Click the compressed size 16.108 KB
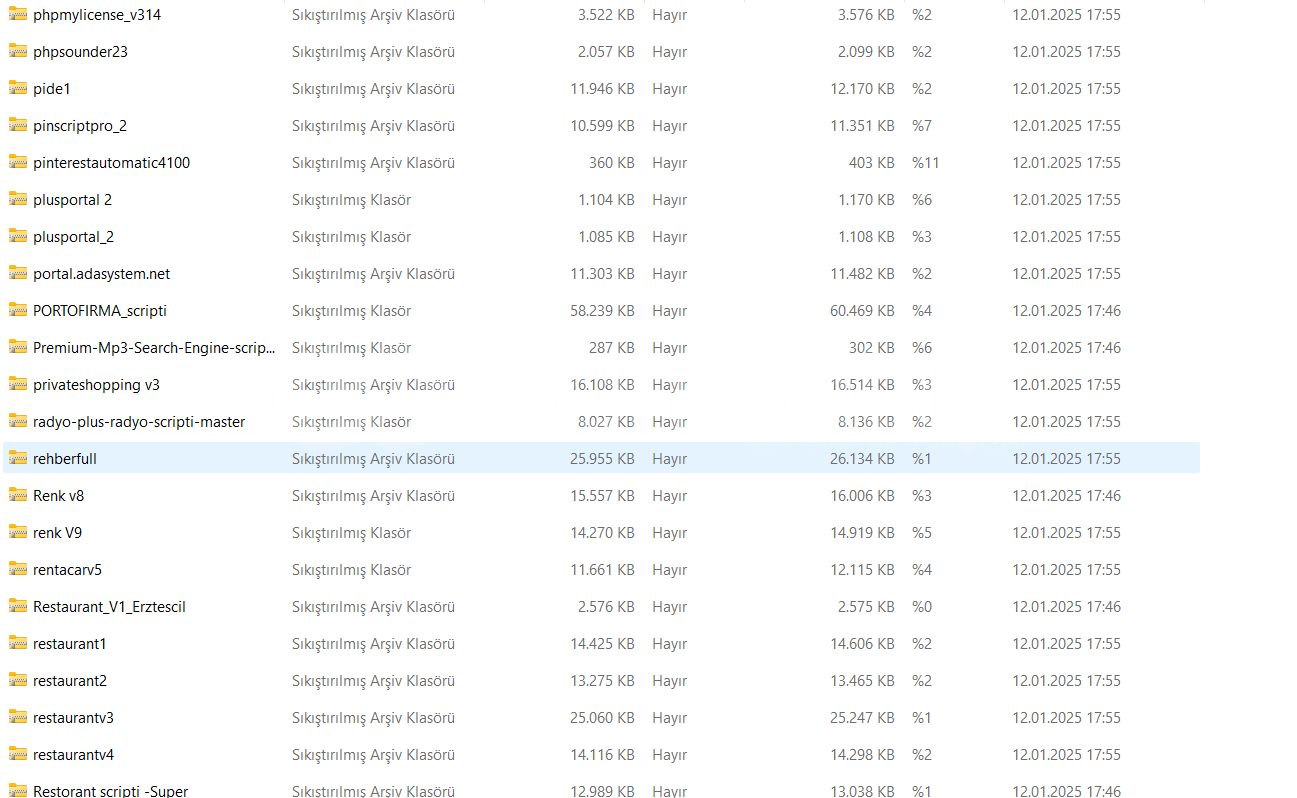1297x798 pixels. [x=602, y=385]
